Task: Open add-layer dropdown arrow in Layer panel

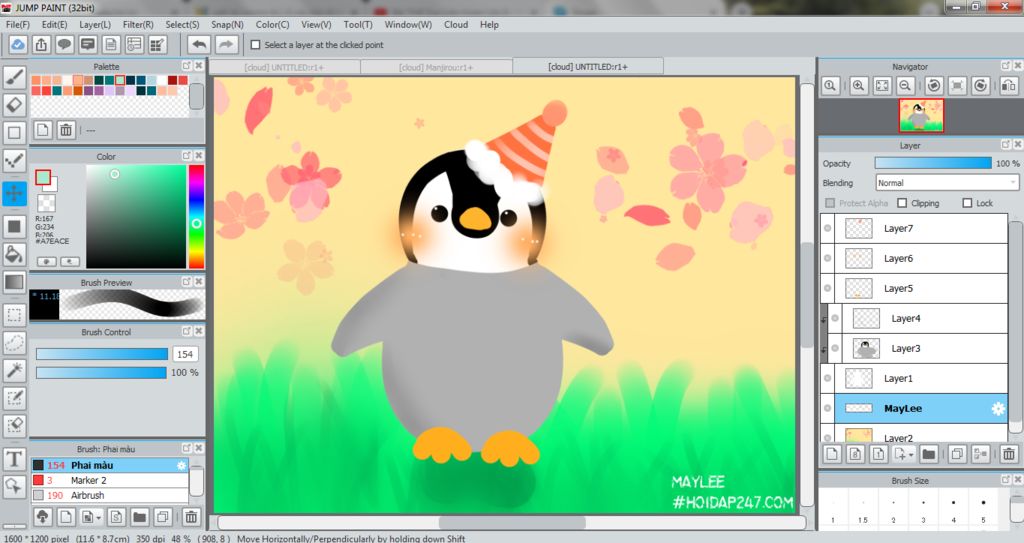Action: click(911, 454)
